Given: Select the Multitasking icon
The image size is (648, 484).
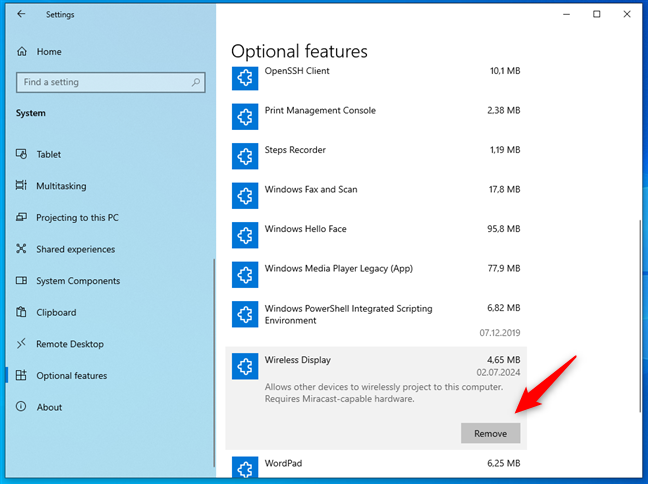Looking at the screenshot, I should [x=21, y=185].
